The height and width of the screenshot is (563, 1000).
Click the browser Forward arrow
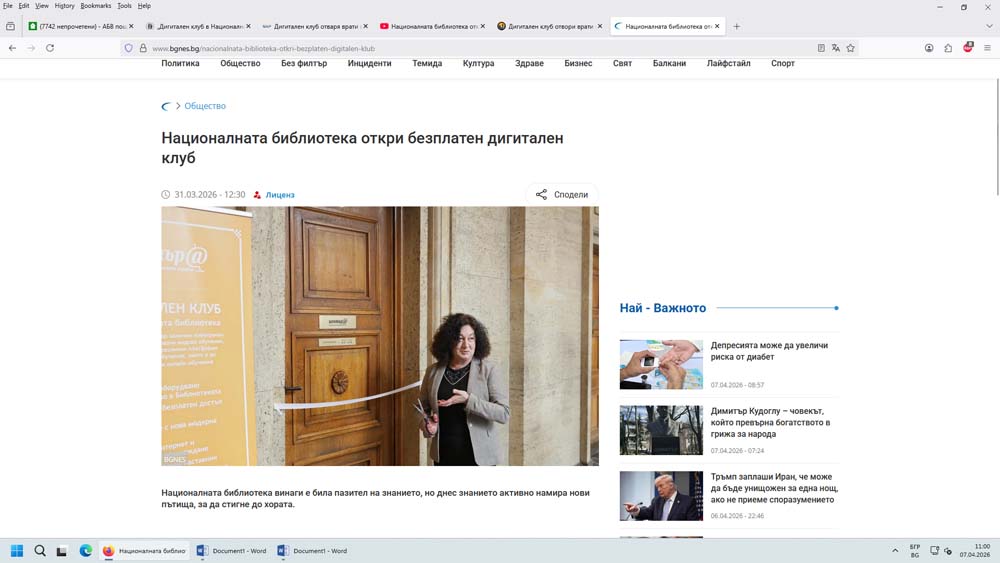31,48
